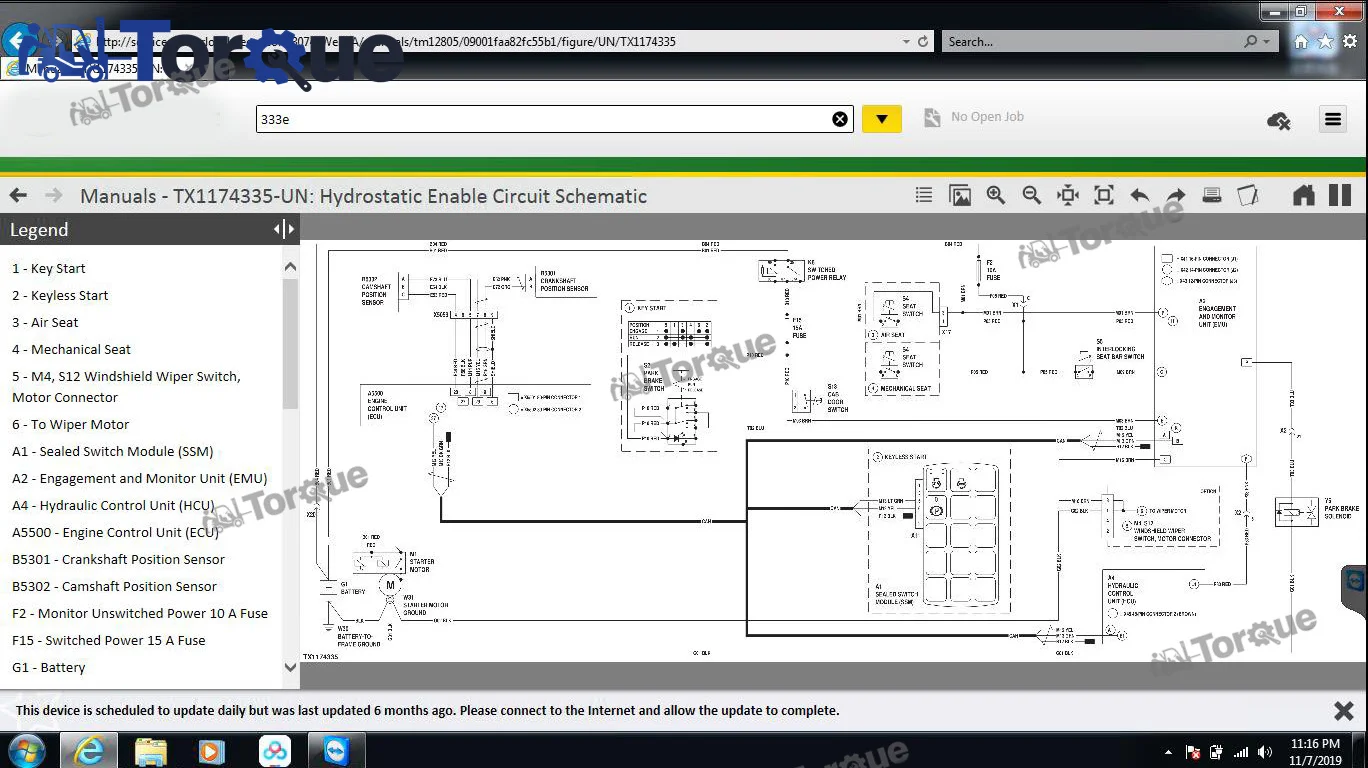Go to the Home screen icon
Viewport: 1368px width, 768px height.
click(1303, 195)
